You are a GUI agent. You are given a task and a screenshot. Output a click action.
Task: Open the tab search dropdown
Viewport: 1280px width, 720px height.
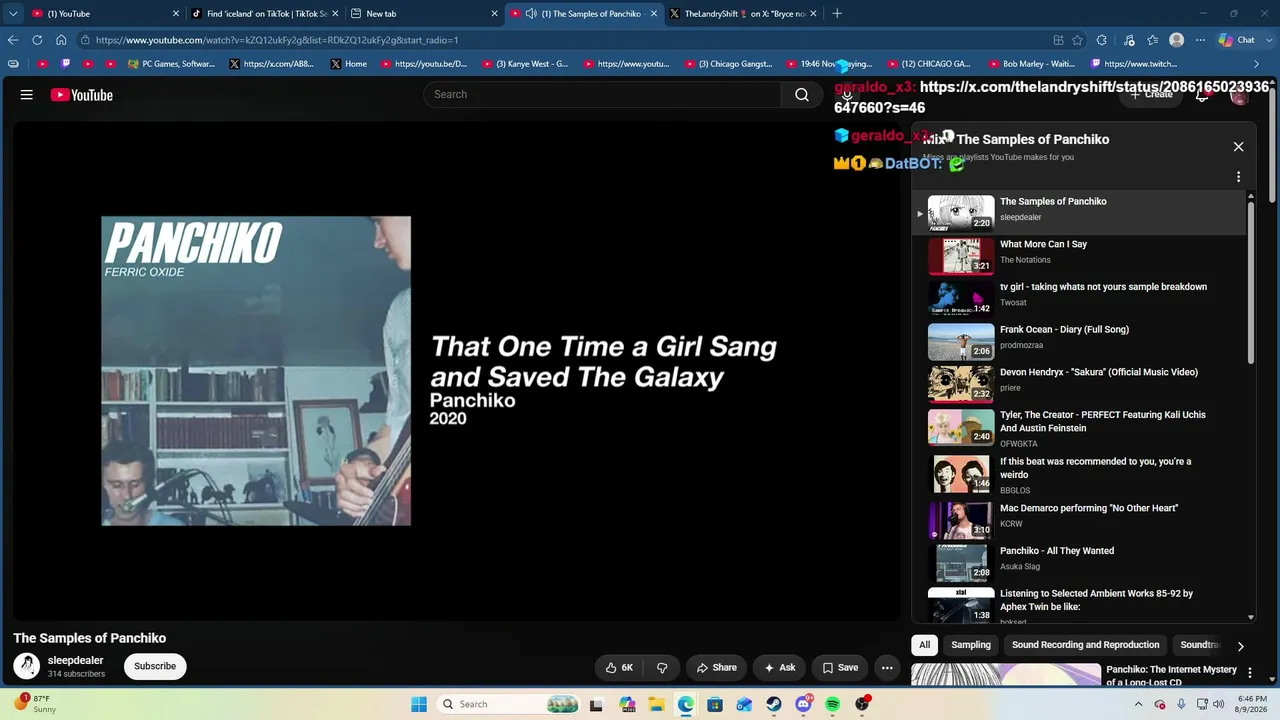(13, 14)
